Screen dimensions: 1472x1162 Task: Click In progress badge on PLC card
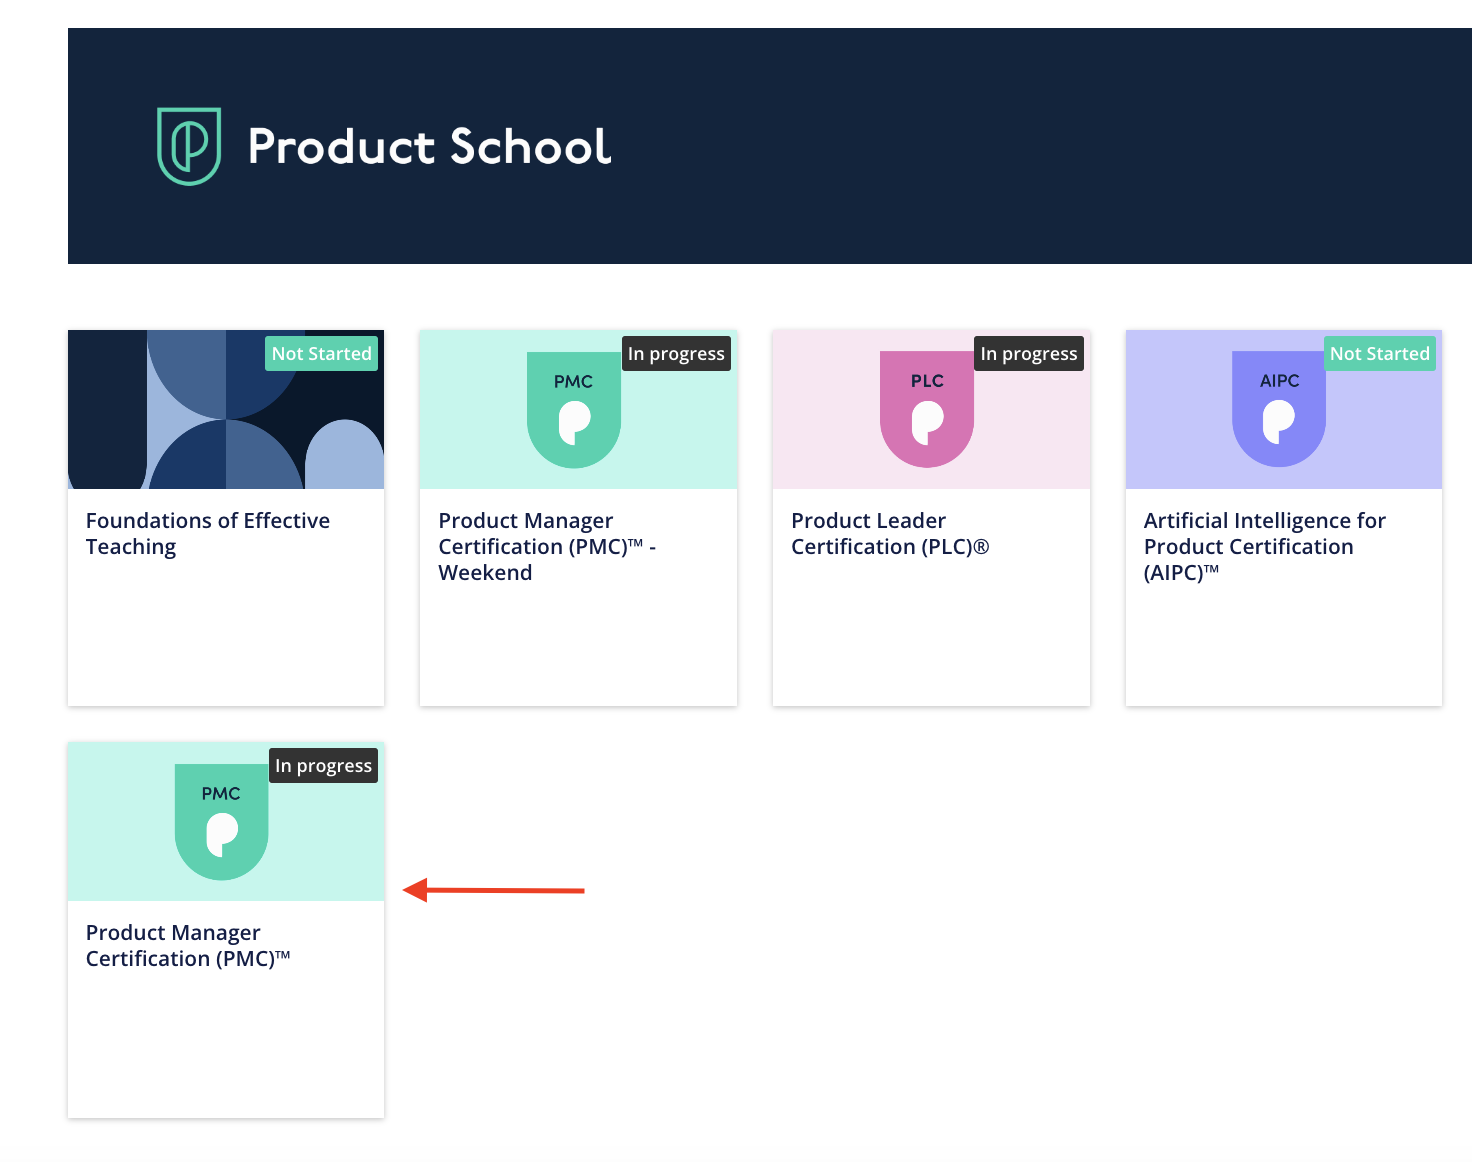point(1029,353)
